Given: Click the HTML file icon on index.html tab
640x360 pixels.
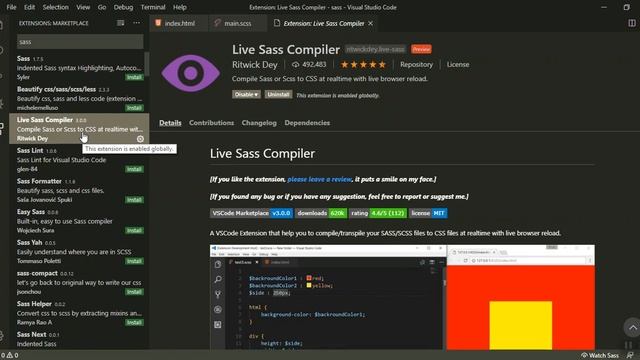Looking at the screenshot, I should [x=158, y=23].
